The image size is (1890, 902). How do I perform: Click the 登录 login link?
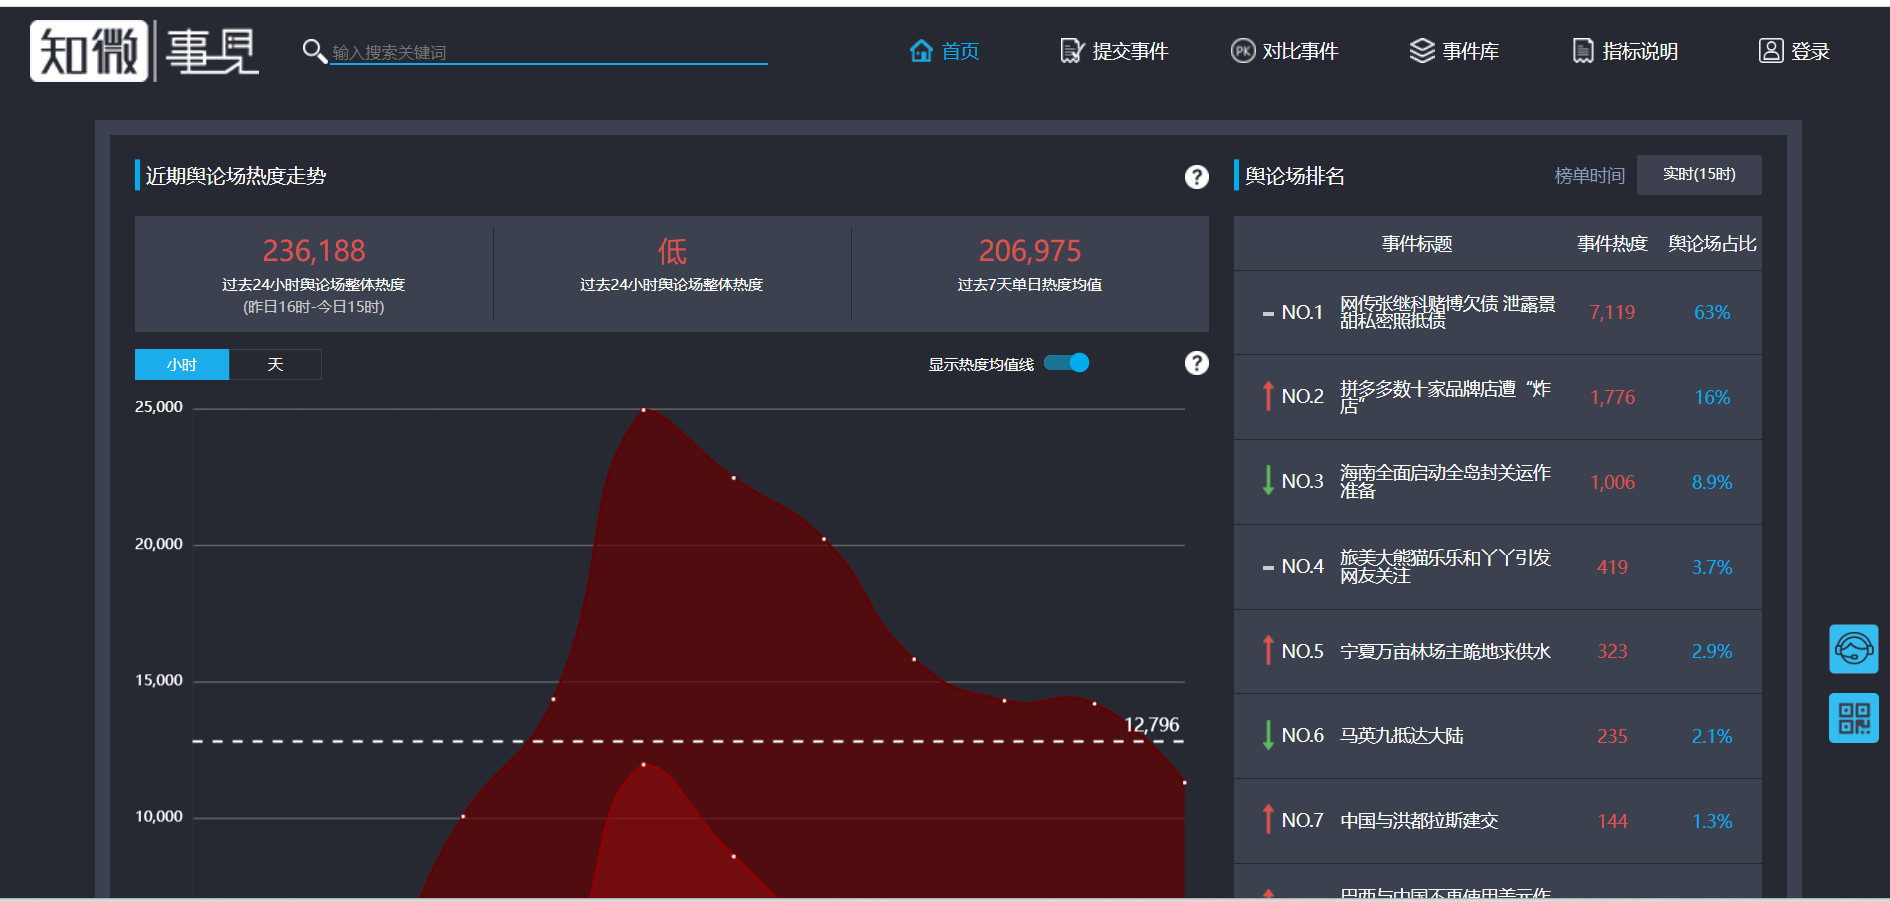click(1810, 51)
